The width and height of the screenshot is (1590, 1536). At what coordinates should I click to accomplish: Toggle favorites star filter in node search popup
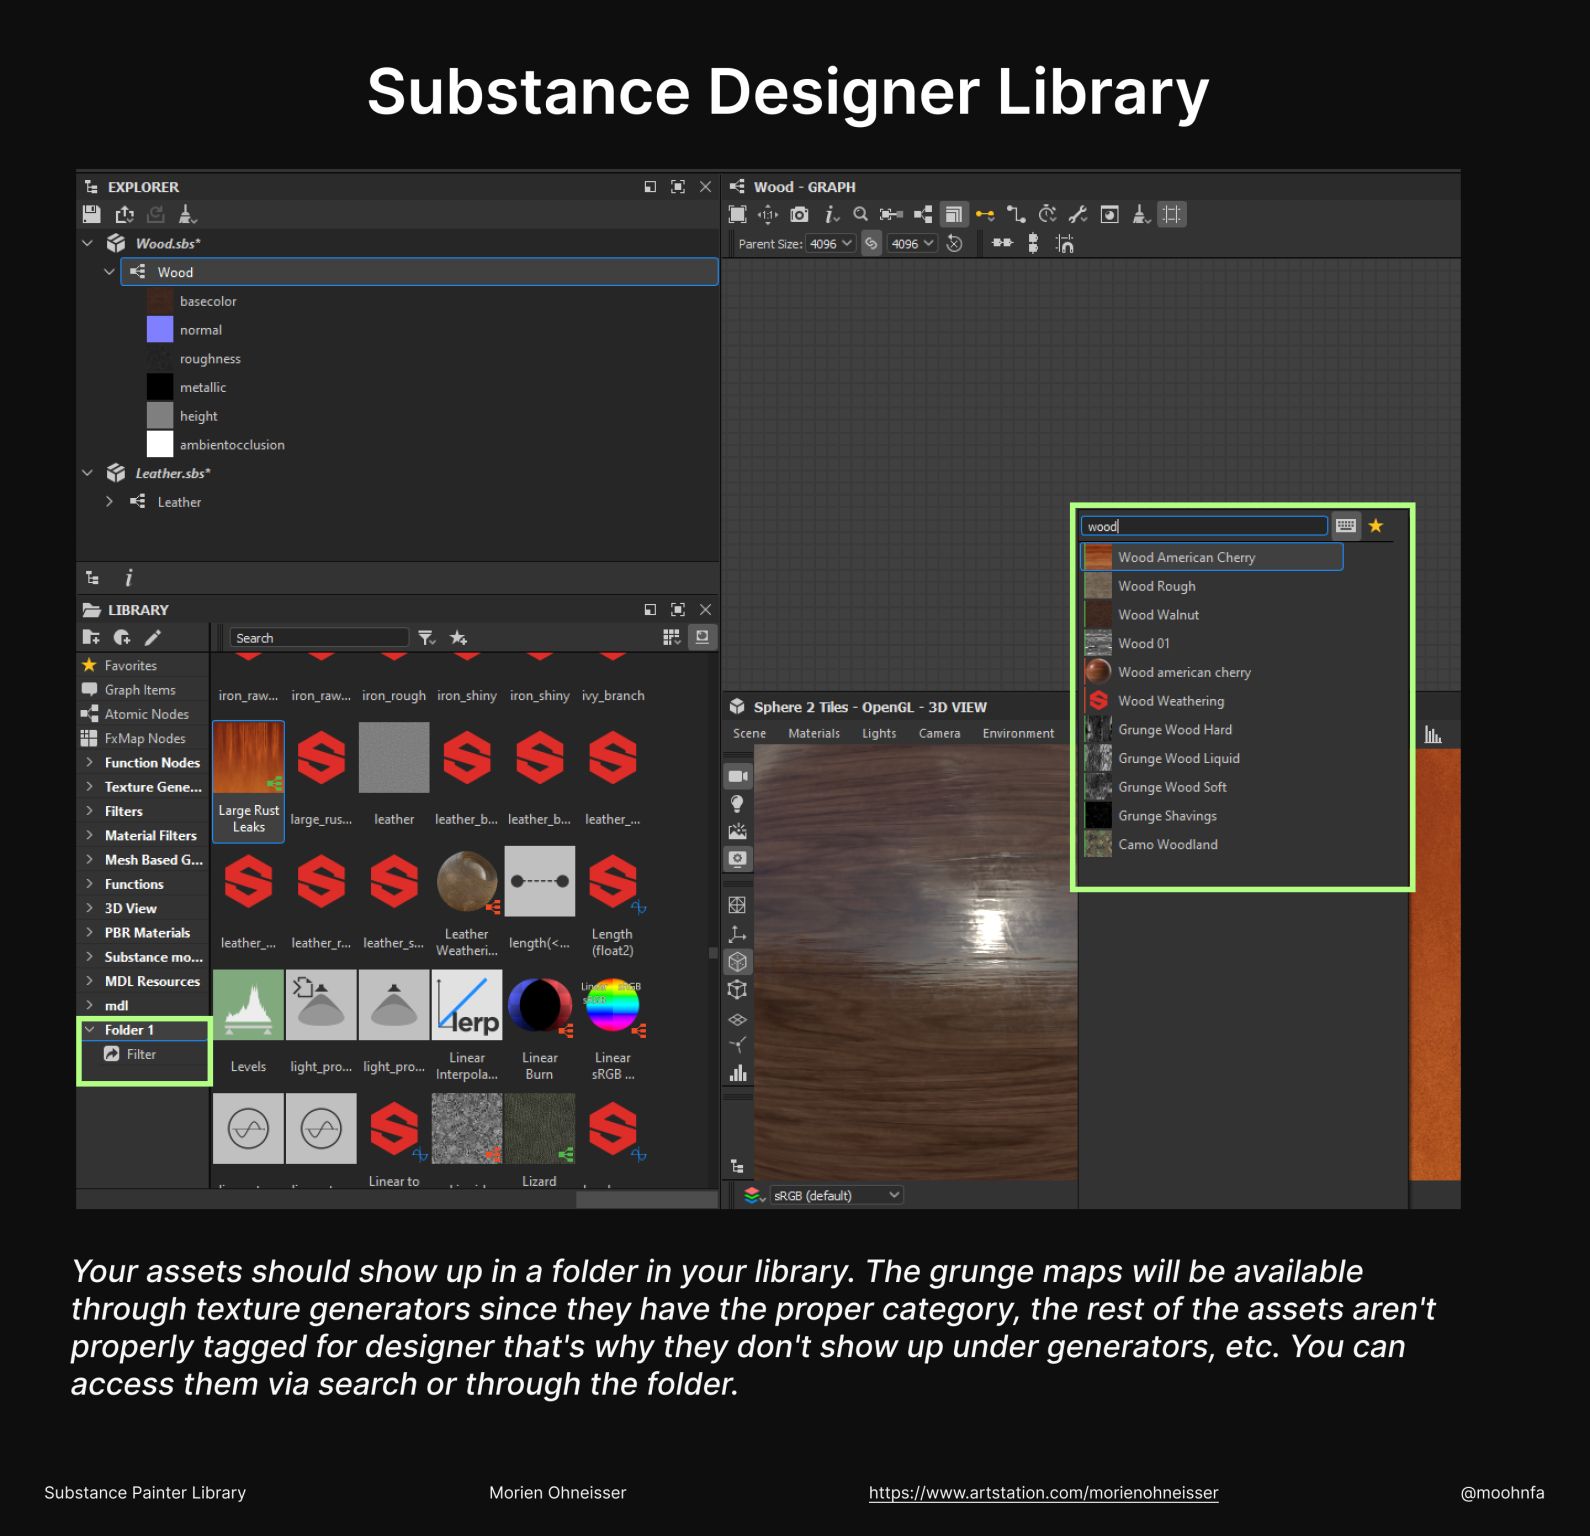pyautogui.click(x=1376, y=526)
